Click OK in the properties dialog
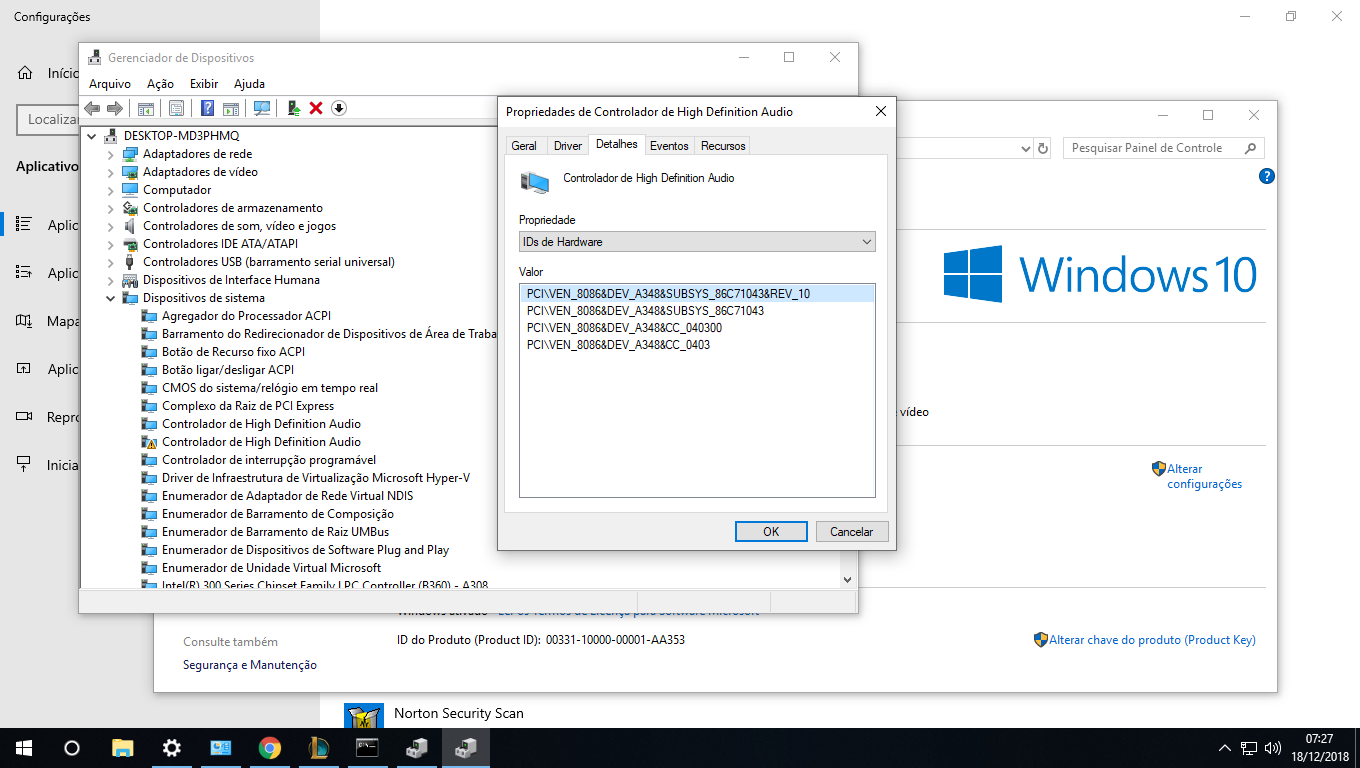The height and width of the screenshot is (768, 1360). tap(771, 532)
